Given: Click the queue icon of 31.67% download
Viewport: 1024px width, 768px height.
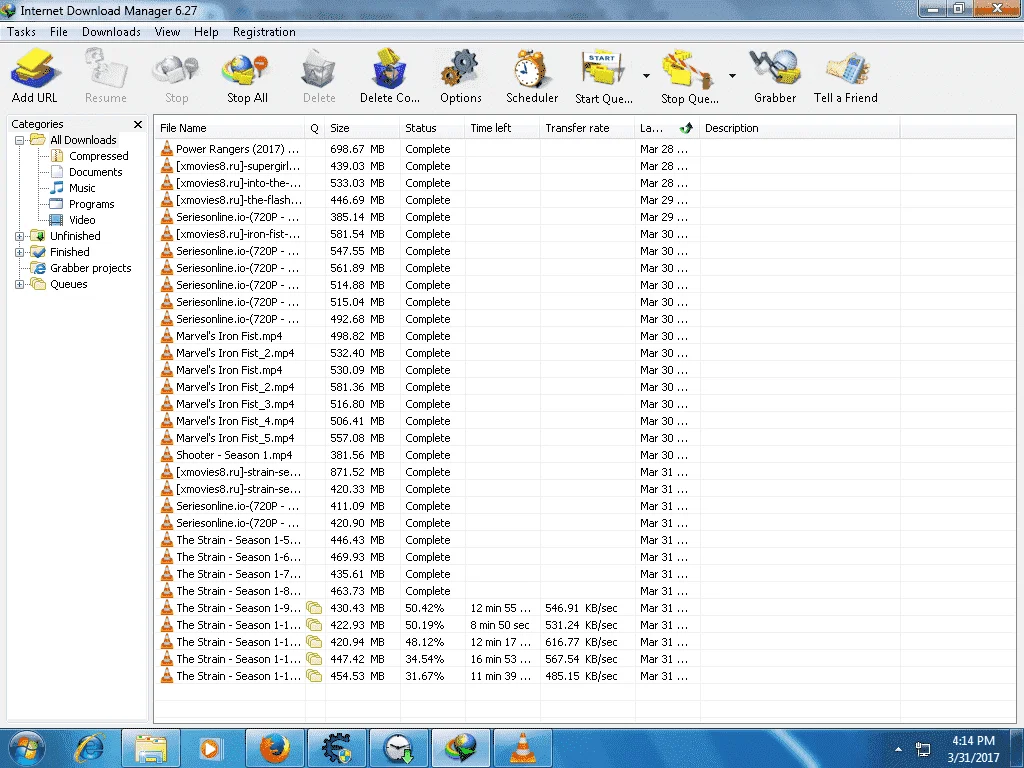Looking at the screenshot, I should 314,676.
